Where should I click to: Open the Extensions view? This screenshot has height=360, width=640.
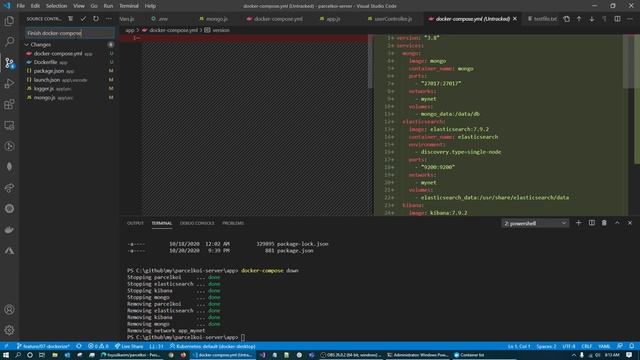9,104
